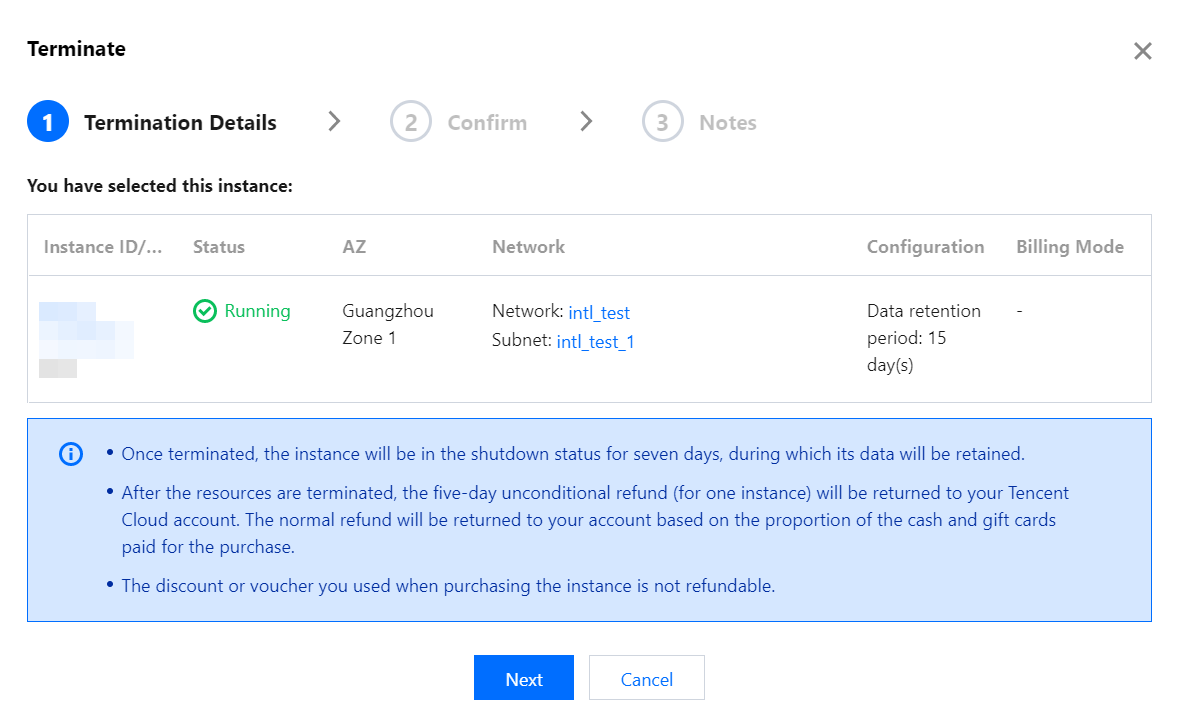Close the Terminate dialog with X icon
Screen dimensions: 1186x727
pyautogui.click(x=1142, y=51)
